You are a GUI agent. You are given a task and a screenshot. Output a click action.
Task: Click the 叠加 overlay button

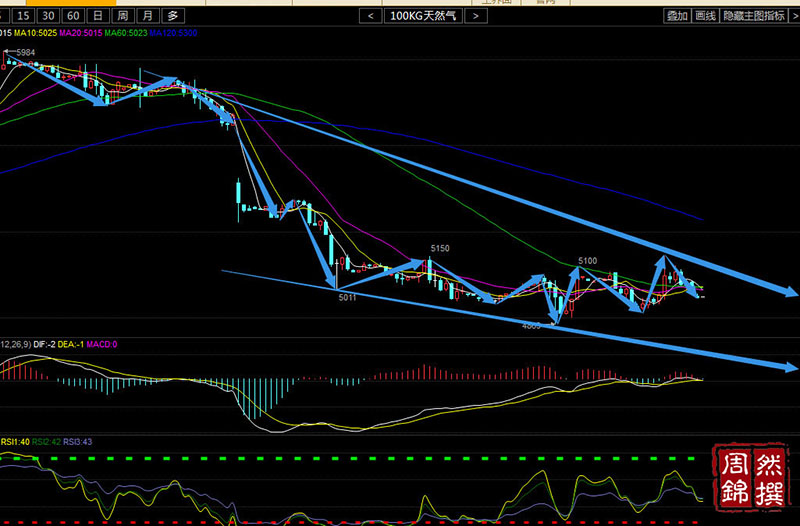[677, 16]
